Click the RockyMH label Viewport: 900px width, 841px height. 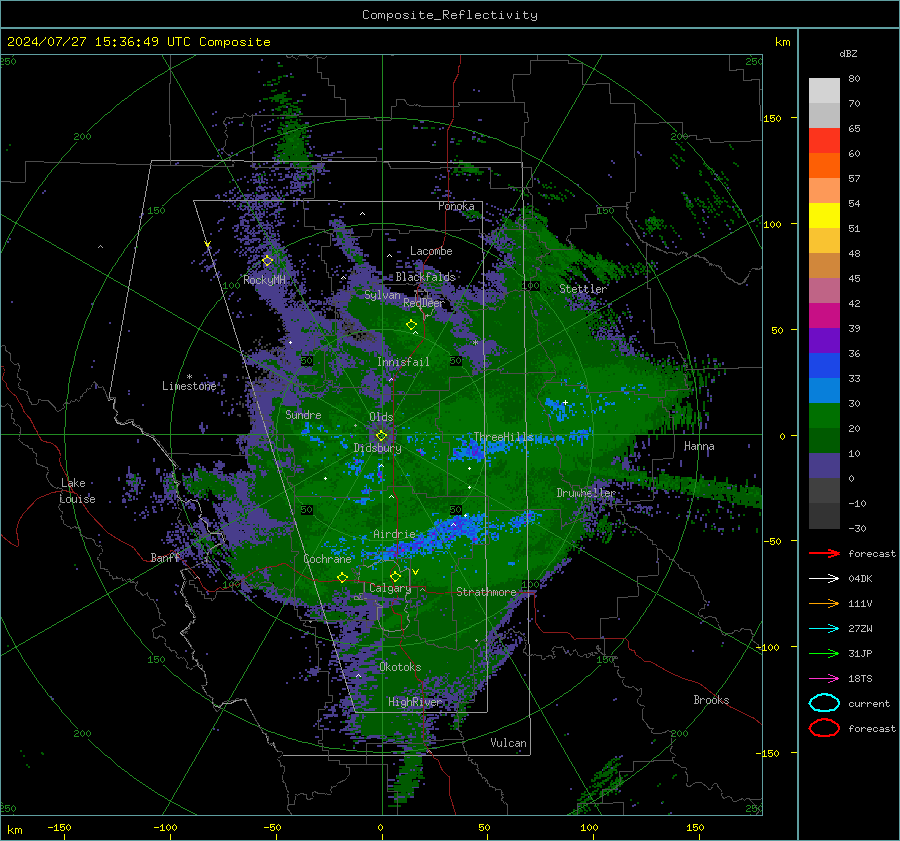(264, 280)
